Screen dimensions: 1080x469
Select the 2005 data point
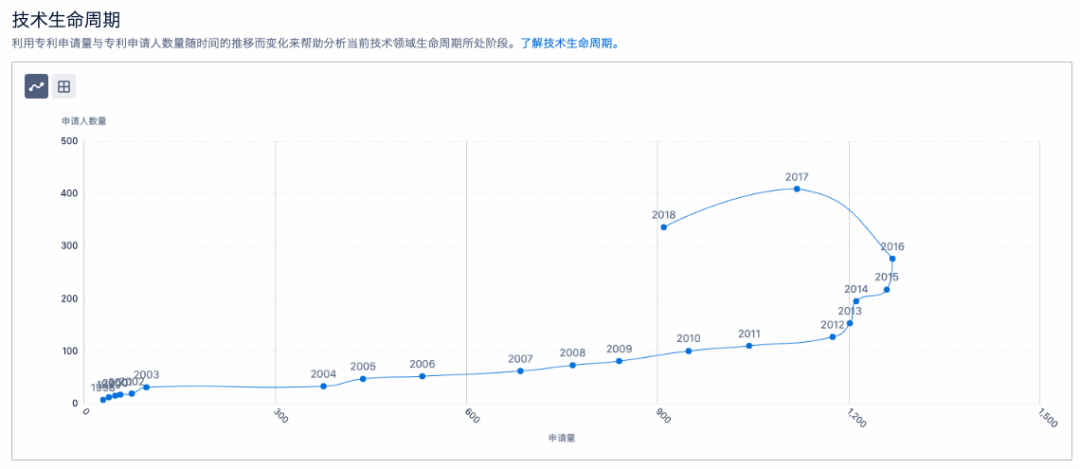363,378
